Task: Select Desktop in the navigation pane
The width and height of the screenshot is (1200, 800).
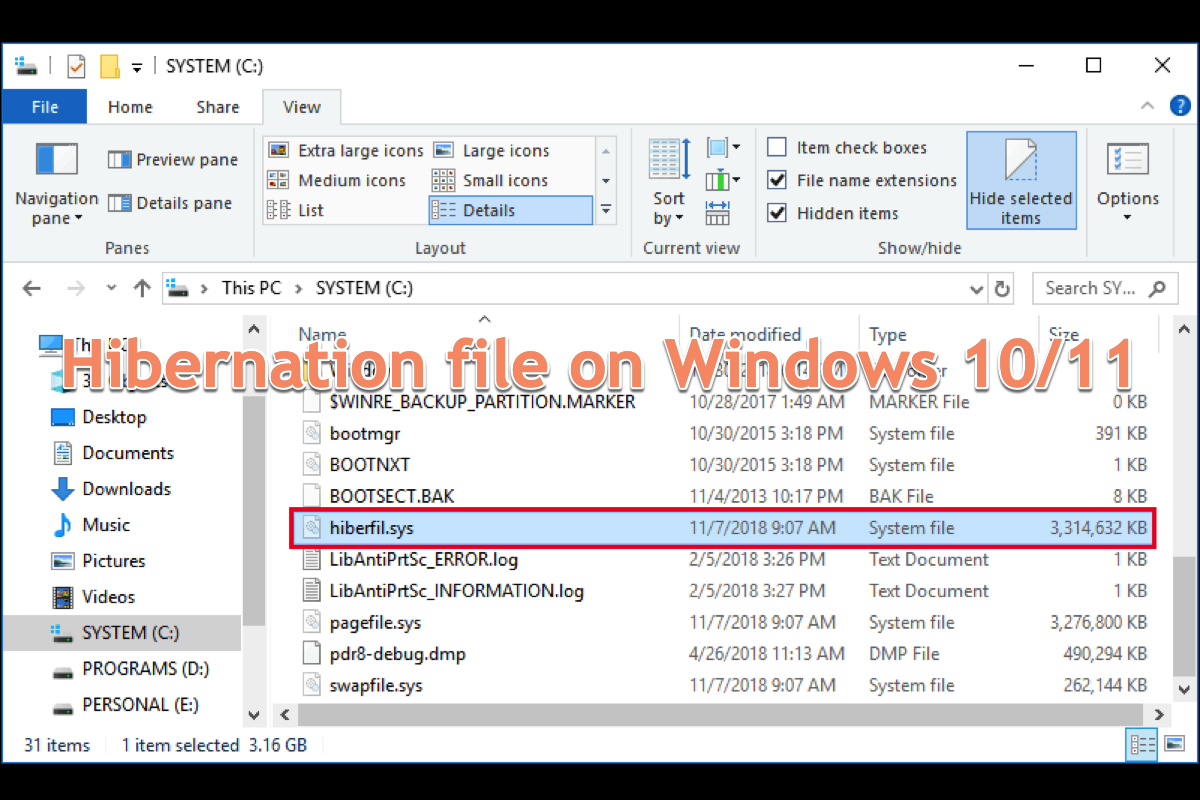Action: [x=114, y=417]
